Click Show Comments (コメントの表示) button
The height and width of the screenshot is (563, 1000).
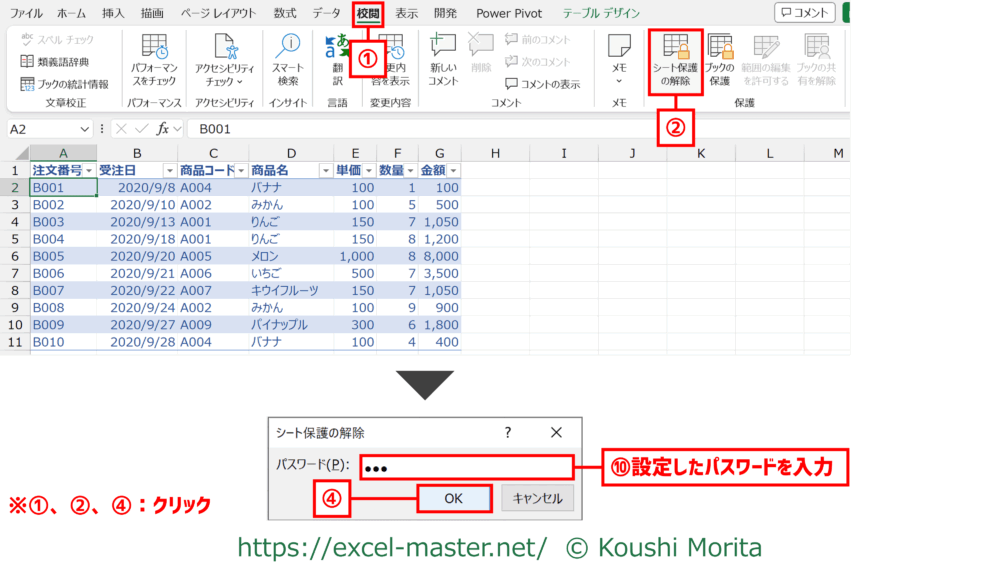[543, 84]
